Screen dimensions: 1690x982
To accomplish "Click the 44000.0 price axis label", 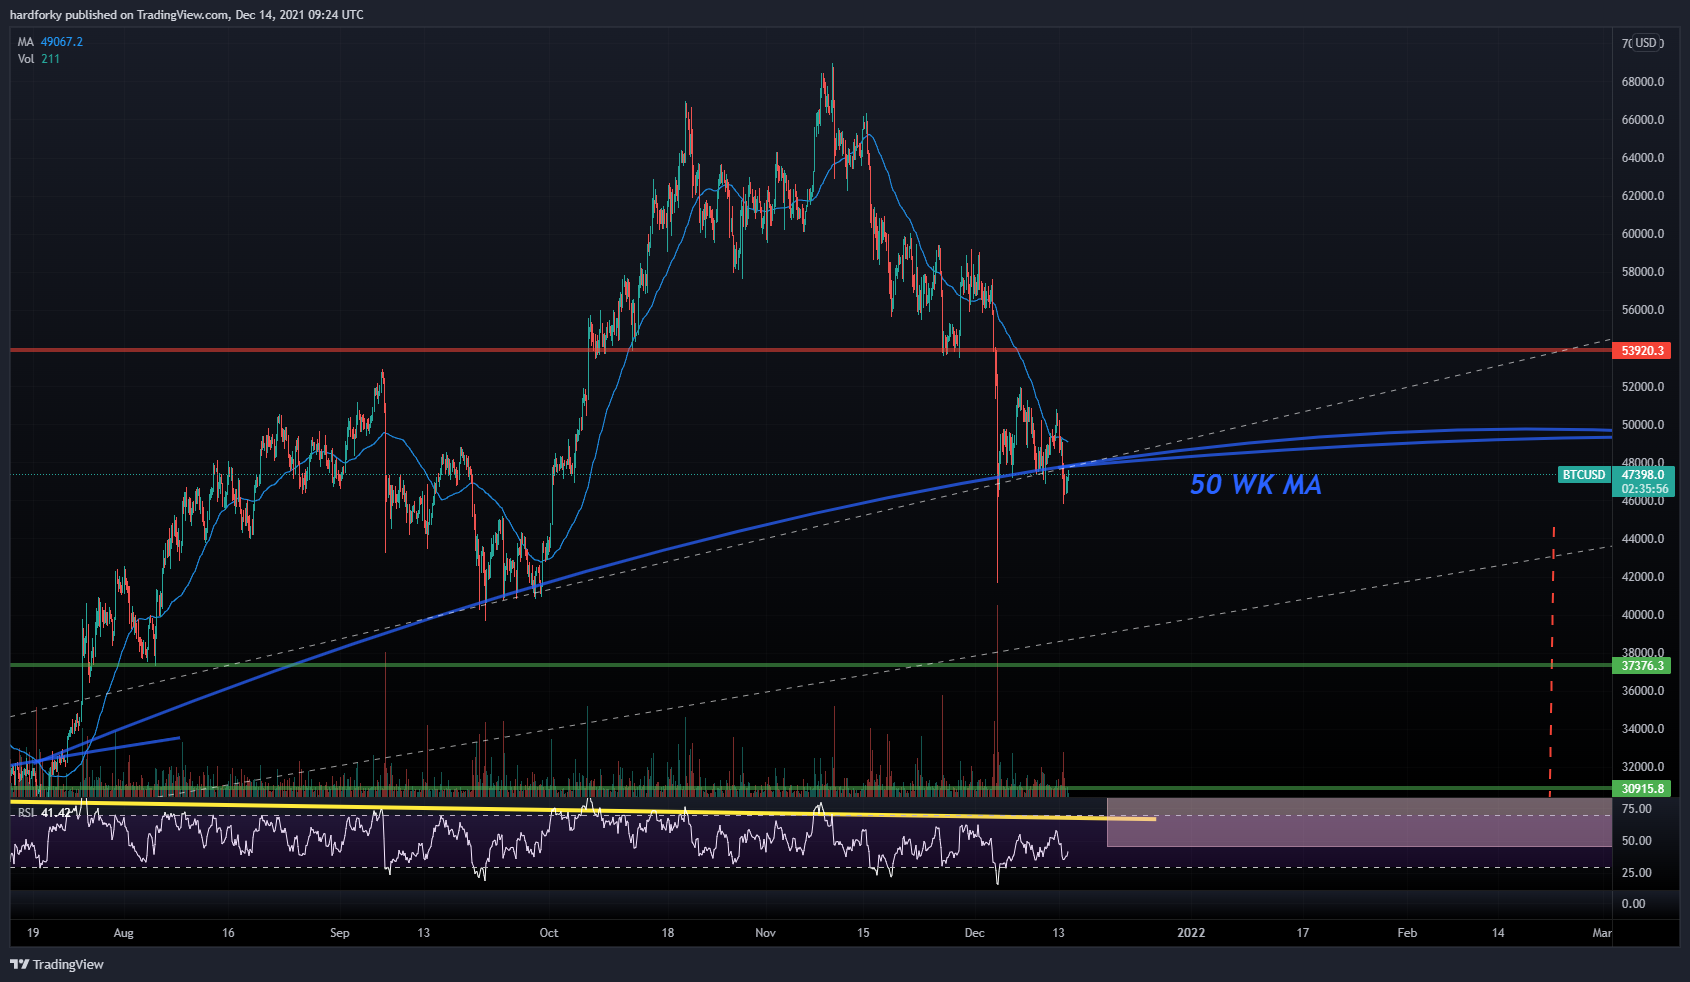I will pyautogui.click(x=1643, y=539).
